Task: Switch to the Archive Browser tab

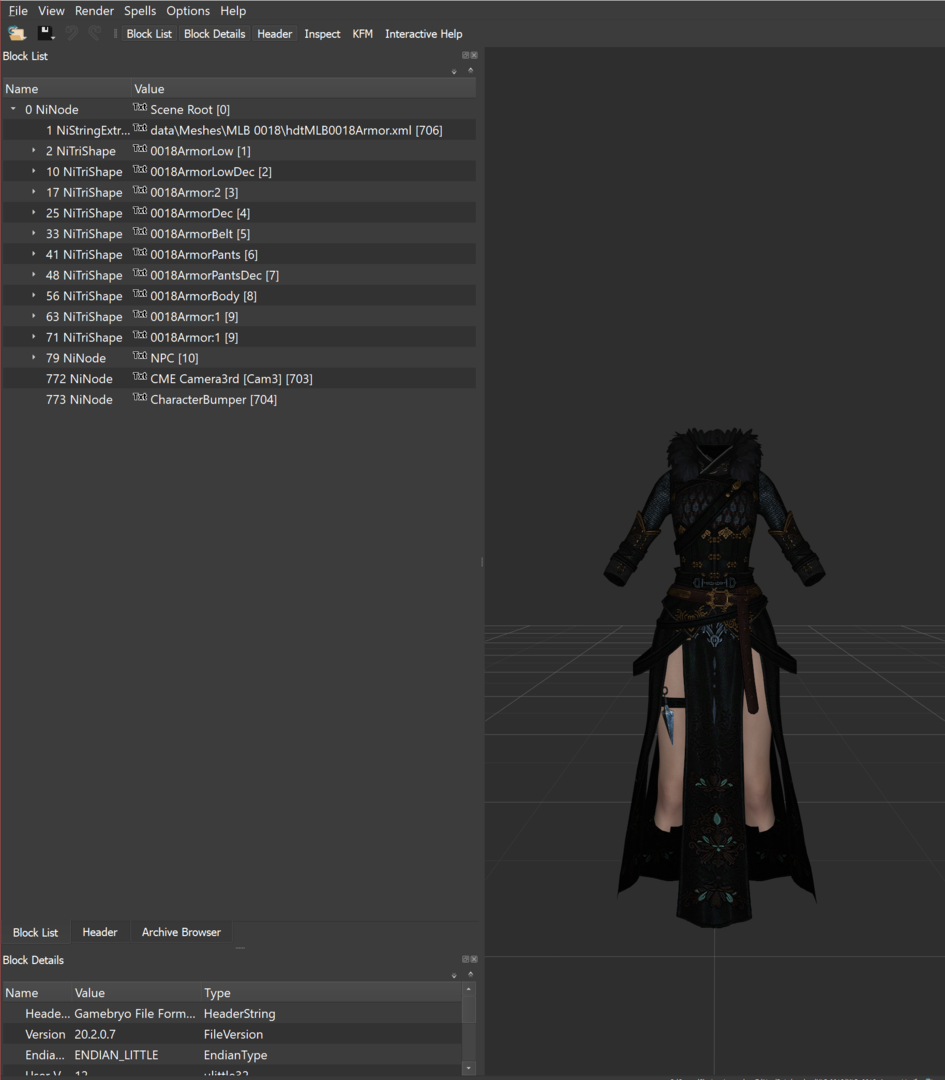Action: coord(181,932)
